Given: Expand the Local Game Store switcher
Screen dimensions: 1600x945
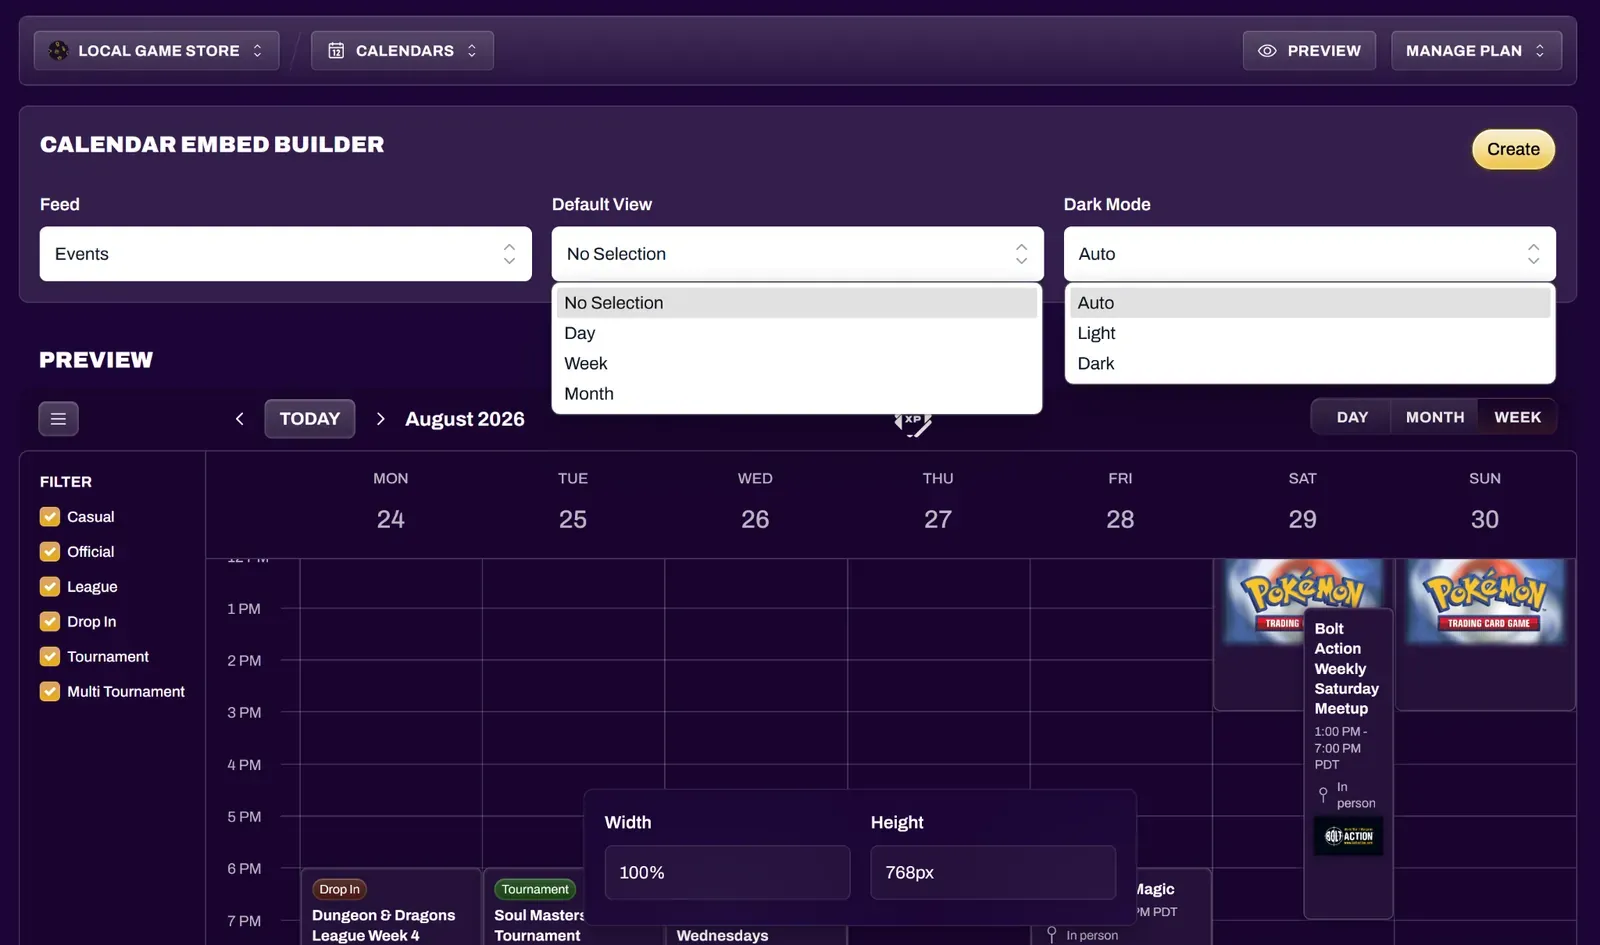Looking at the screenshot, I should (x=156, y=50).
